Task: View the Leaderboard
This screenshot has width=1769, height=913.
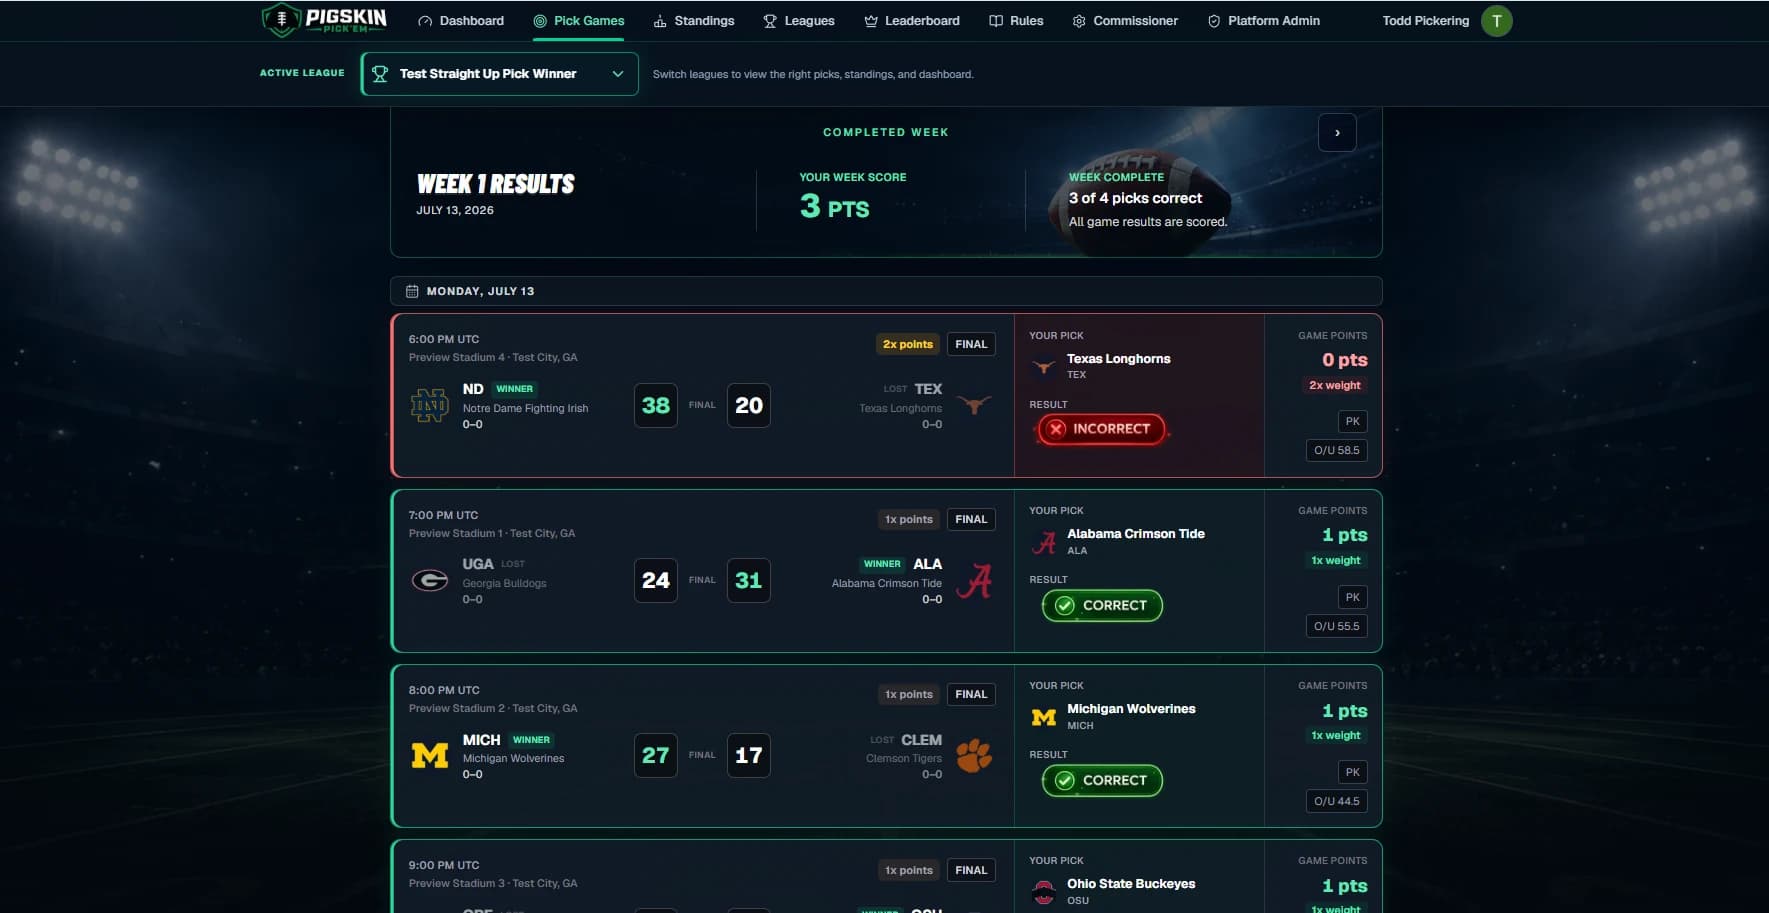Action: (x=912, y=21)
